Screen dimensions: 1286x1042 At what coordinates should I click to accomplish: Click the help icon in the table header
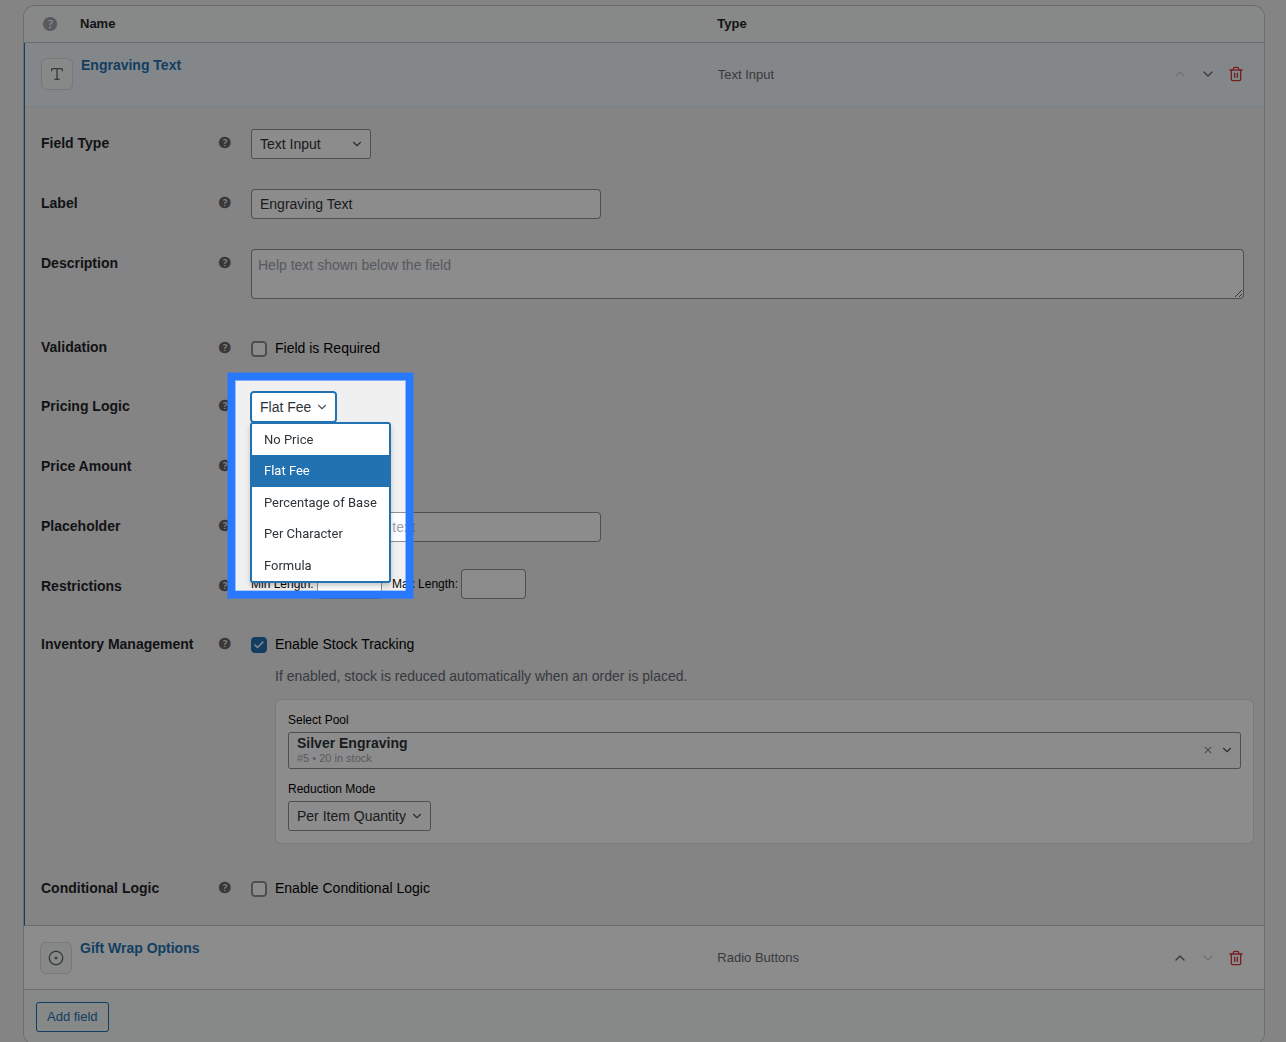point(50,24)
